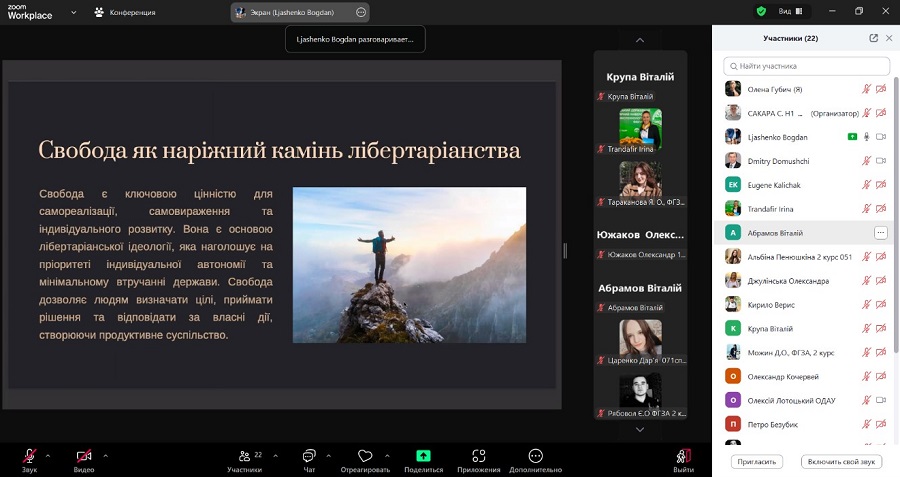Click the green security shield icon
This screenshot has width=900, height=477.
click(x=761, y=12)
